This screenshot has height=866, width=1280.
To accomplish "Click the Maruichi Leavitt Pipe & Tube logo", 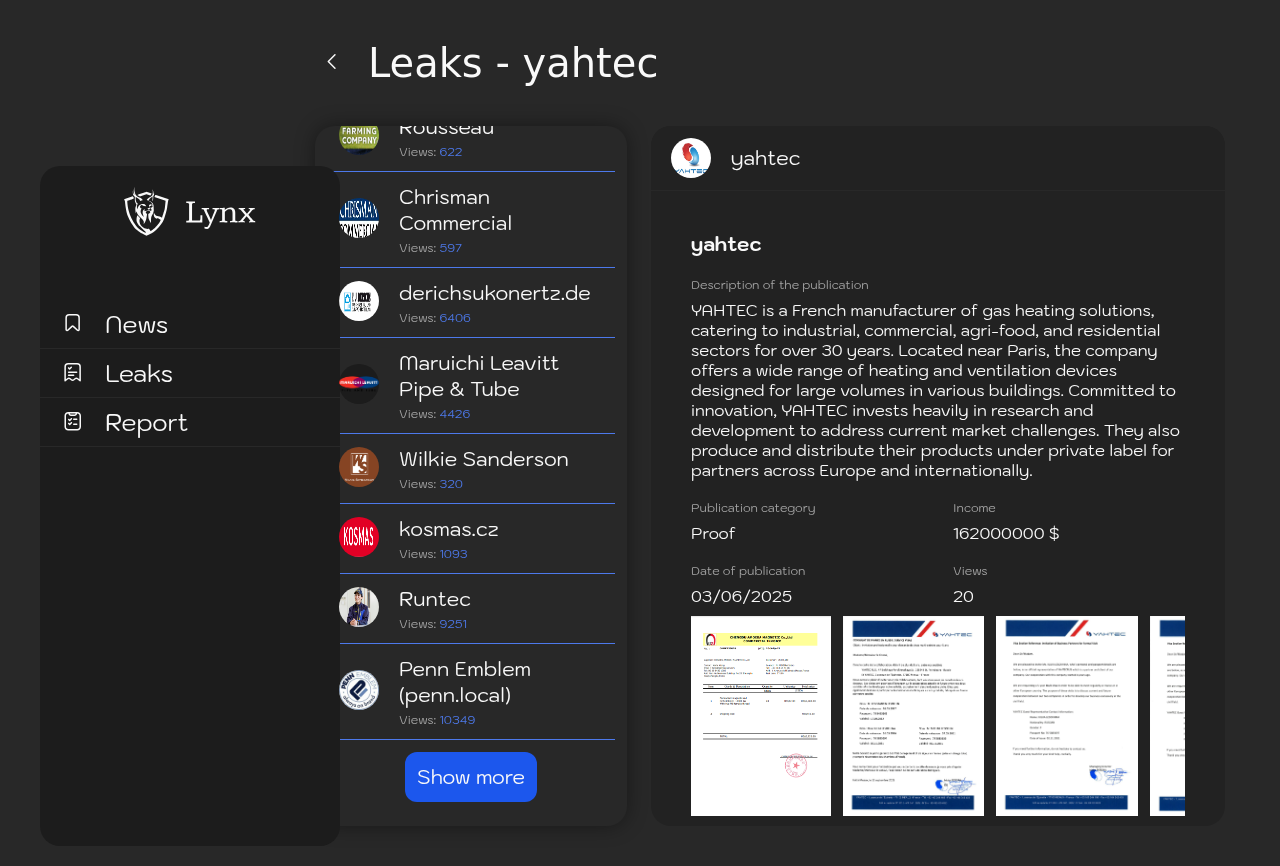I will pos(359,384).
